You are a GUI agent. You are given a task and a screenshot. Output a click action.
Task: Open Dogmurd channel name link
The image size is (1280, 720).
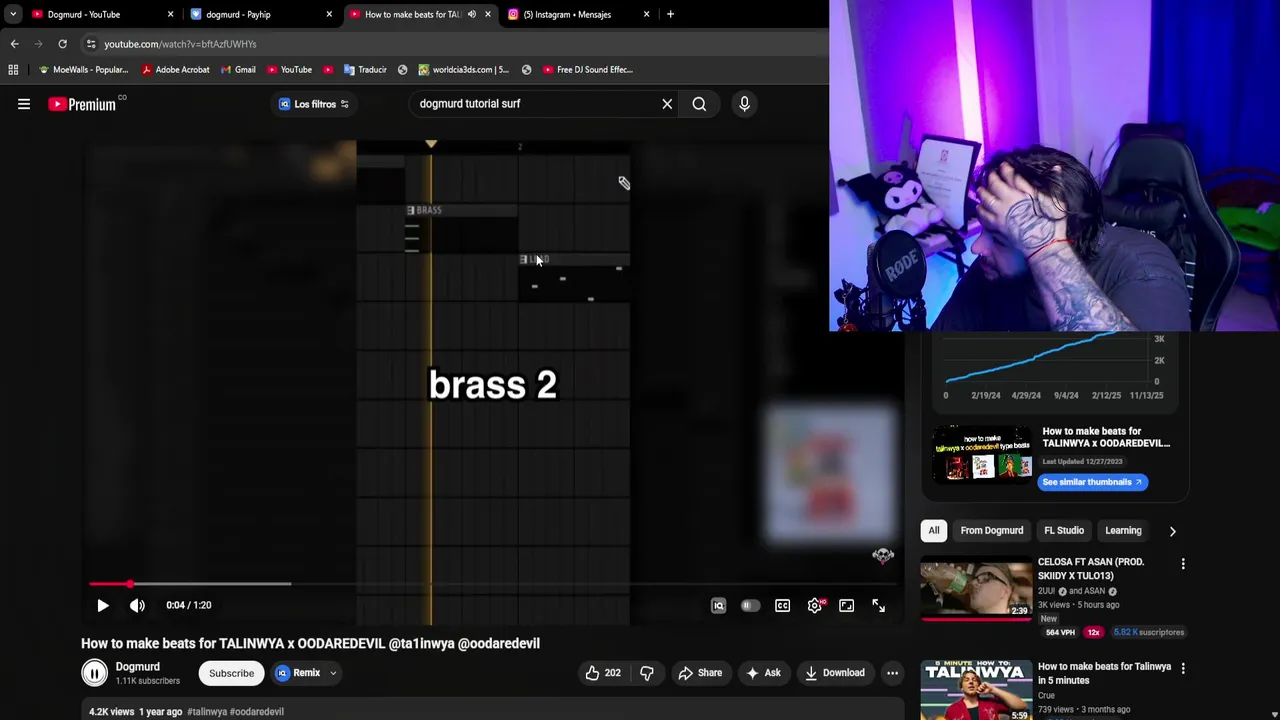pos(137,667)
